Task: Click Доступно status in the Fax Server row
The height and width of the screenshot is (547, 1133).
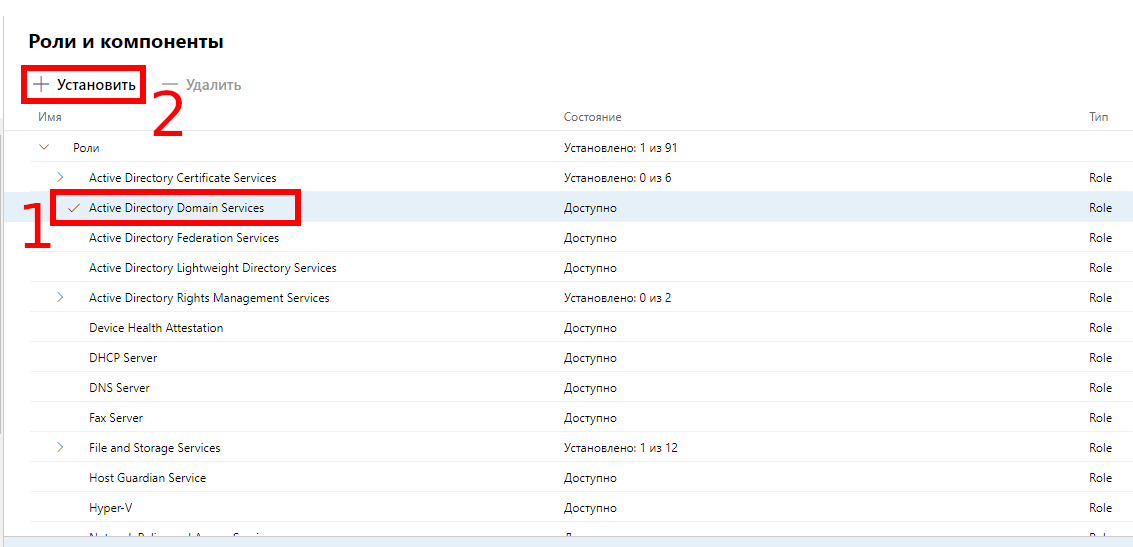Action: (x=590, y=418)
